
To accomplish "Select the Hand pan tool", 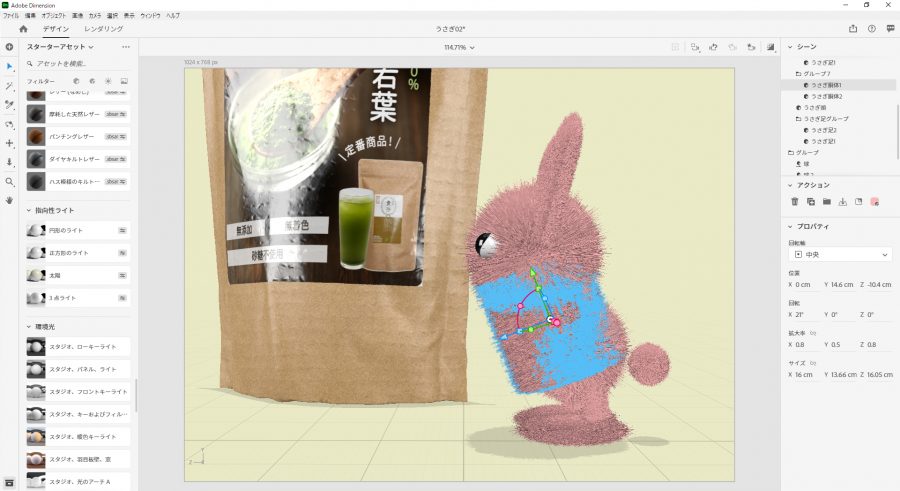I will [x=9, y=200].
